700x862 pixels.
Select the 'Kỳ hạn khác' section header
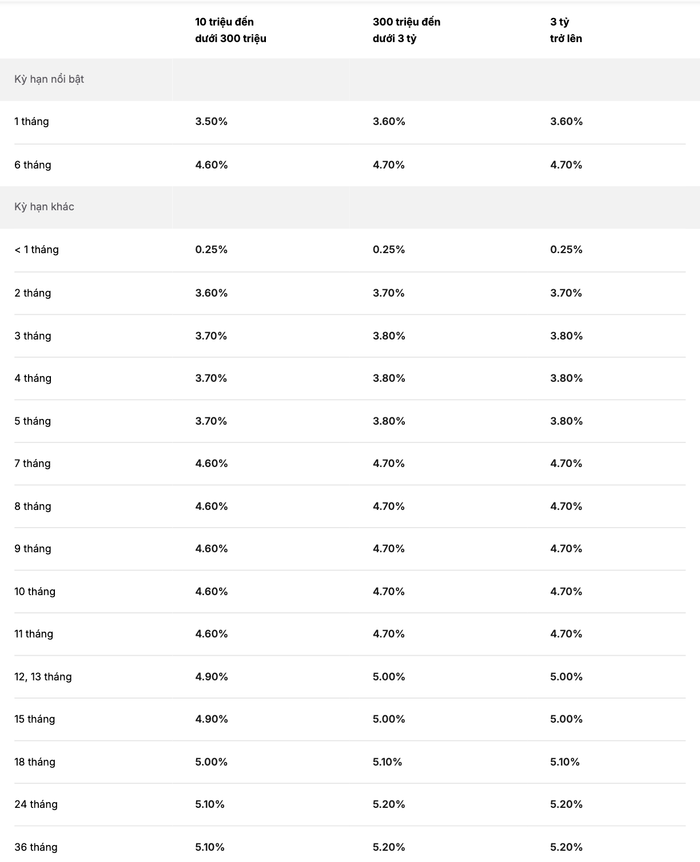pyautogui.click(x=44, y=207)
